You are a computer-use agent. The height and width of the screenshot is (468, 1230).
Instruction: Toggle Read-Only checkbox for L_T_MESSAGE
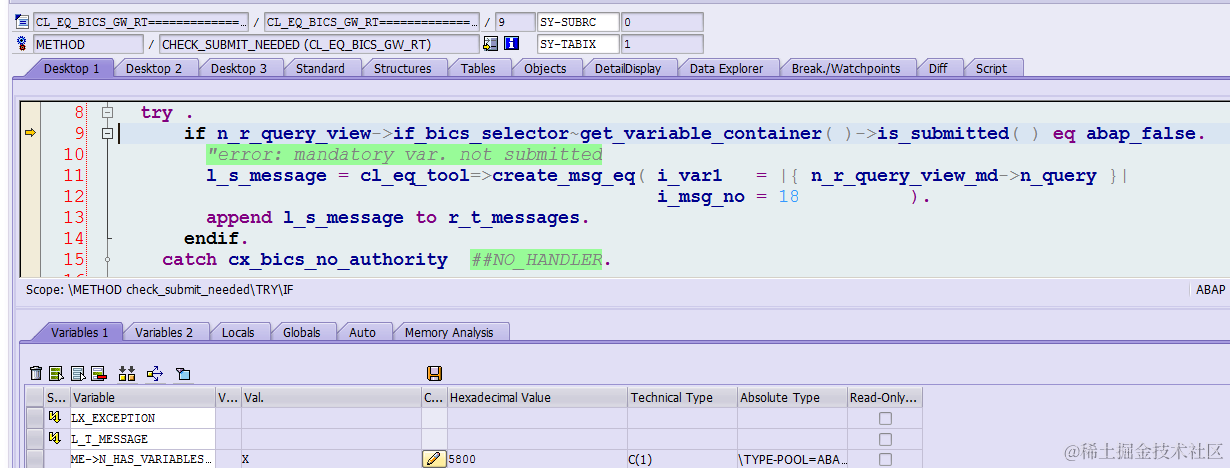click(885, 439)
